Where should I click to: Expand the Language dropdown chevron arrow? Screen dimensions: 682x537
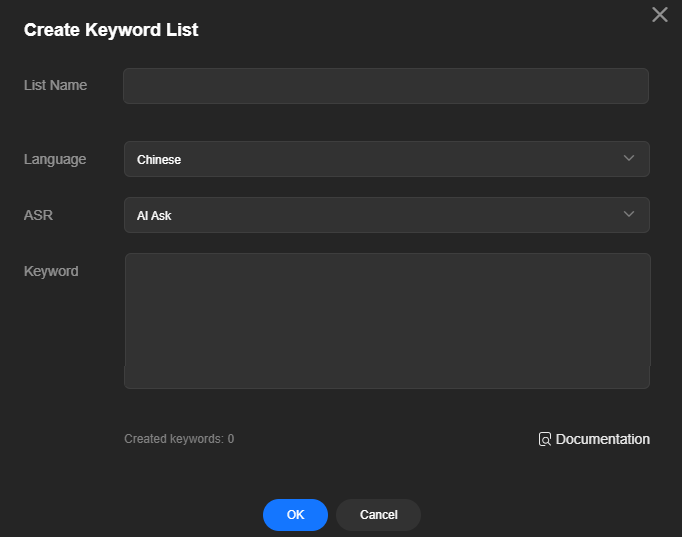coord(629,158)
